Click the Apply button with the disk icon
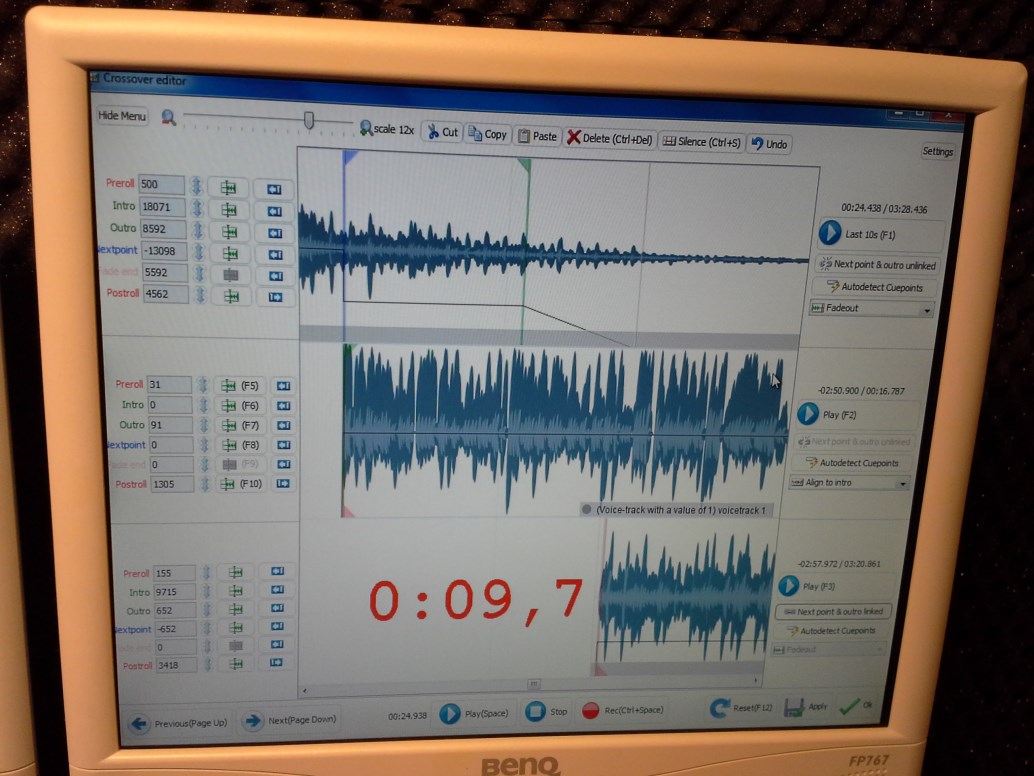 coord(806,707)
